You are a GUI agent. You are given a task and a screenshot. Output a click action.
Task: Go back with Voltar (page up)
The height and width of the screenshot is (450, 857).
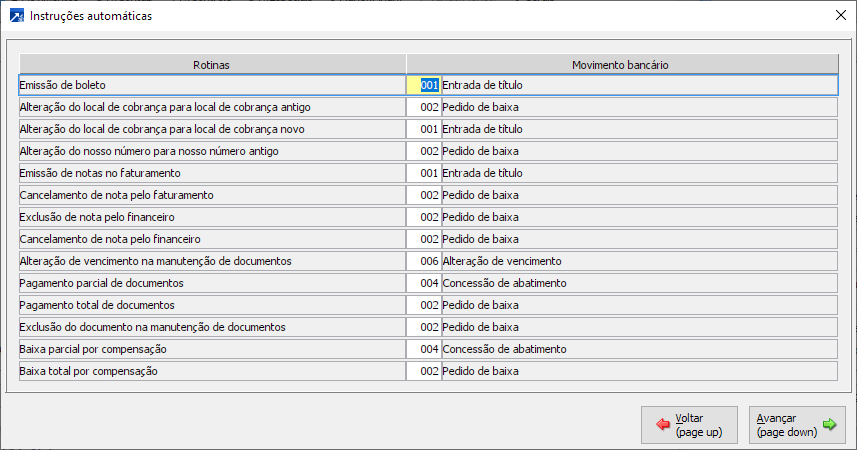[x=688, y=424]
